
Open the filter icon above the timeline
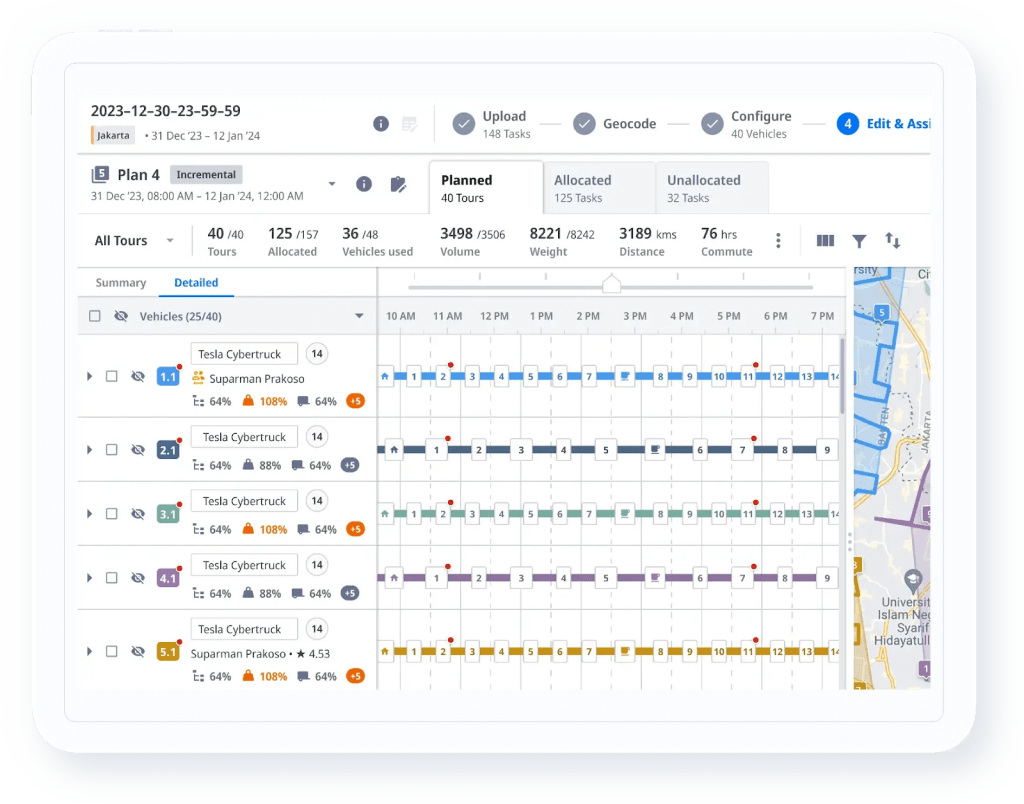[859, 240]
